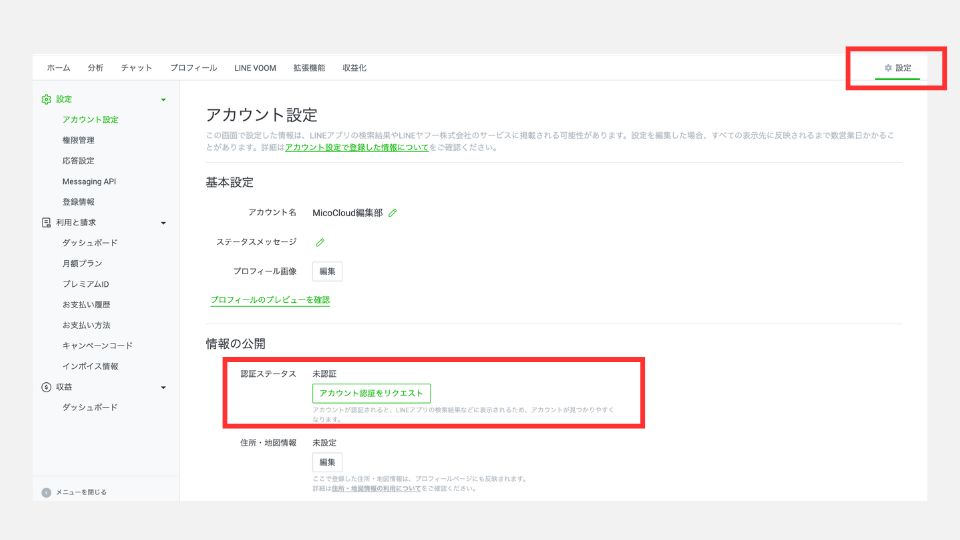Edit status message with pencil icon

tap(320, 242)
